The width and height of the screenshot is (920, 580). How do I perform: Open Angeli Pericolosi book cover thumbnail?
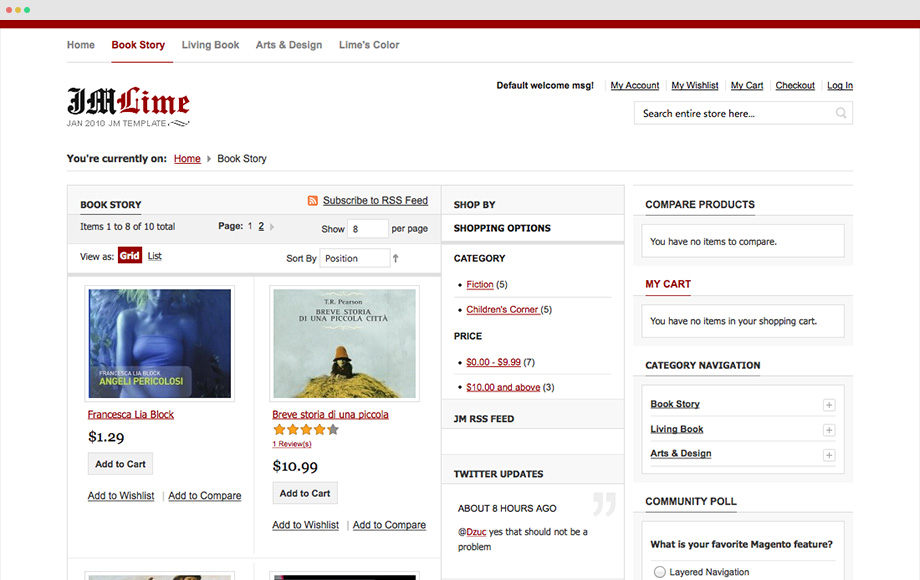coord(160,343)
